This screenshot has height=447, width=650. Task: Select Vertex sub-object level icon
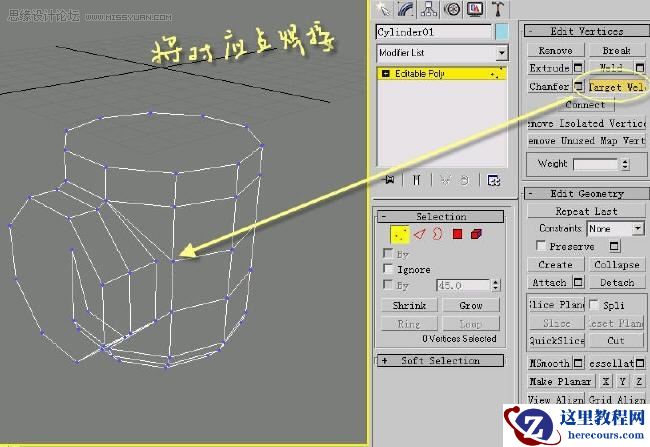(400, 235)
